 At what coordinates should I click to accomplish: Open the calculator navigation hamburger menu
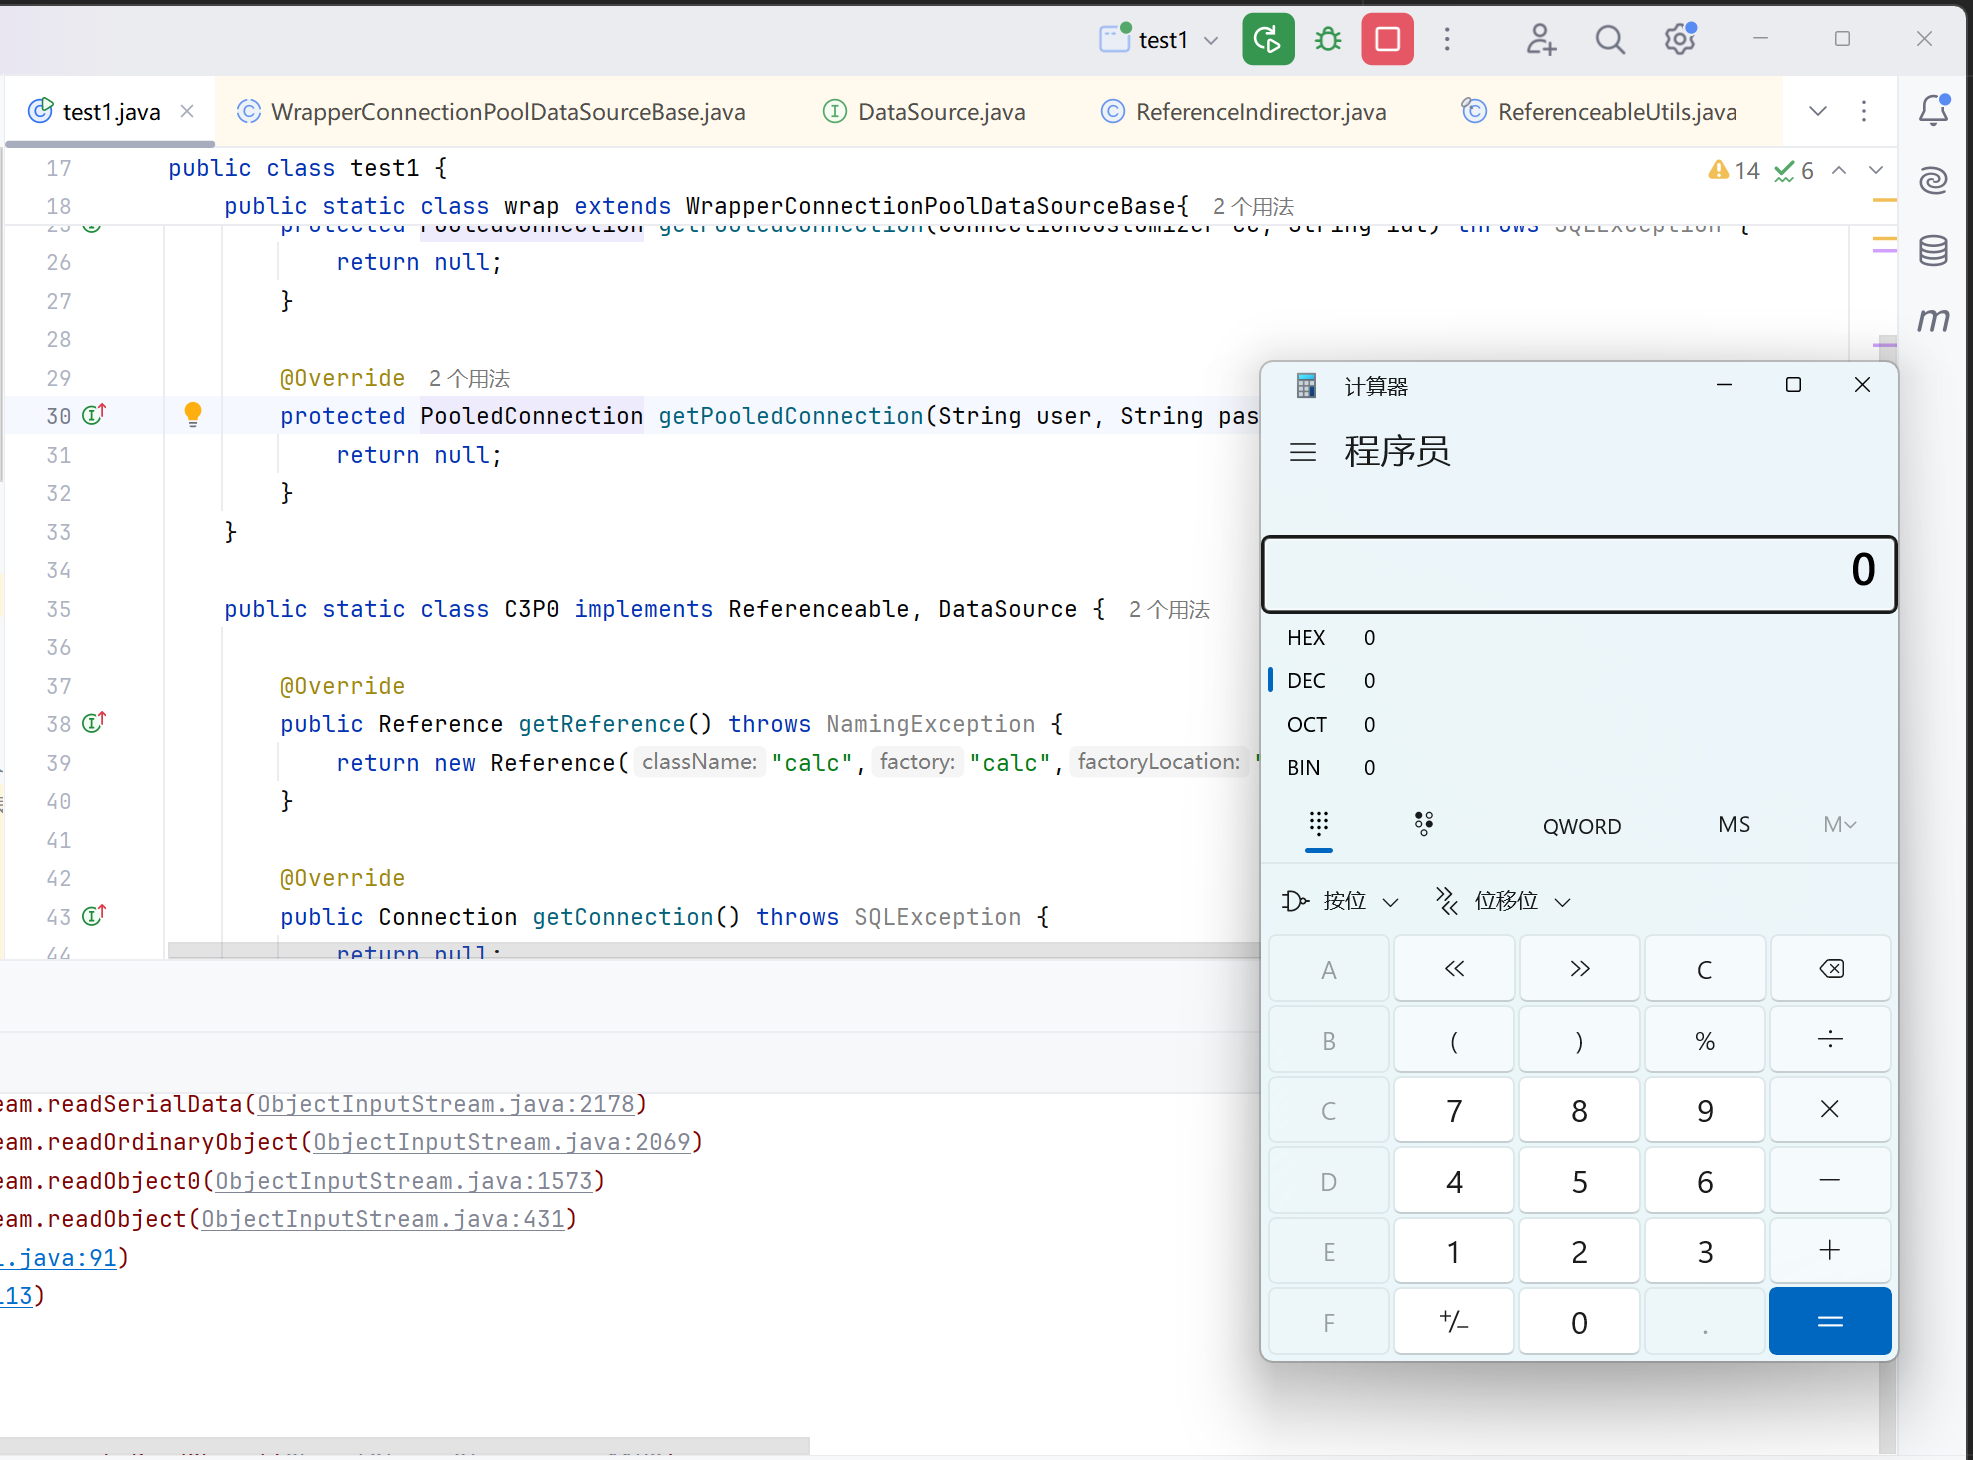click(1303, 452)
